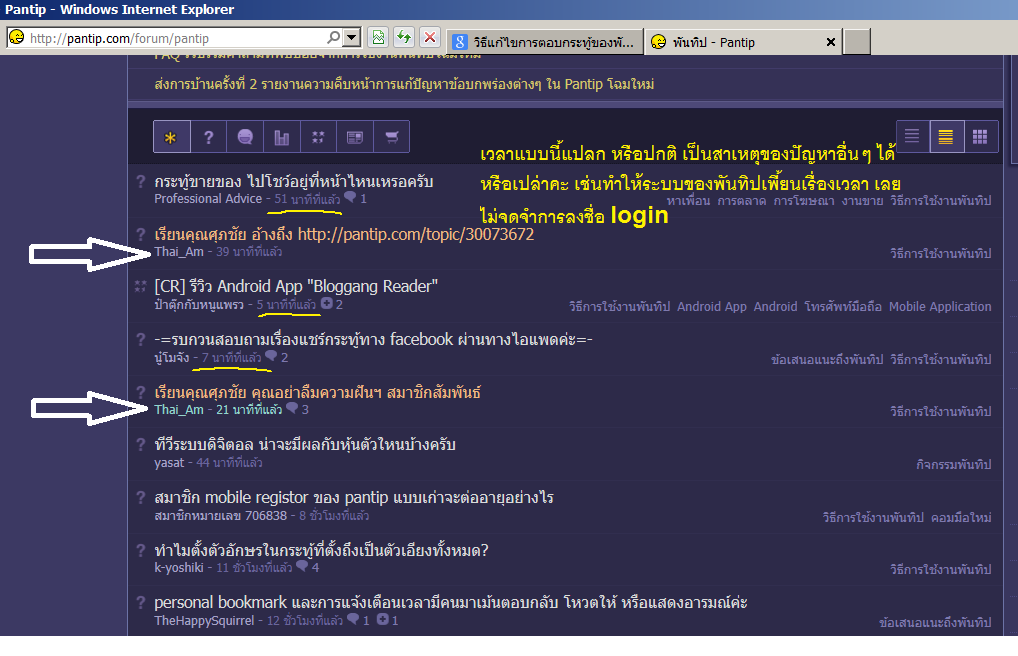1018x656 pixels.
Task: Click comment bubble on k-yoshiki's topic
Action: click(x=302, y=566)
